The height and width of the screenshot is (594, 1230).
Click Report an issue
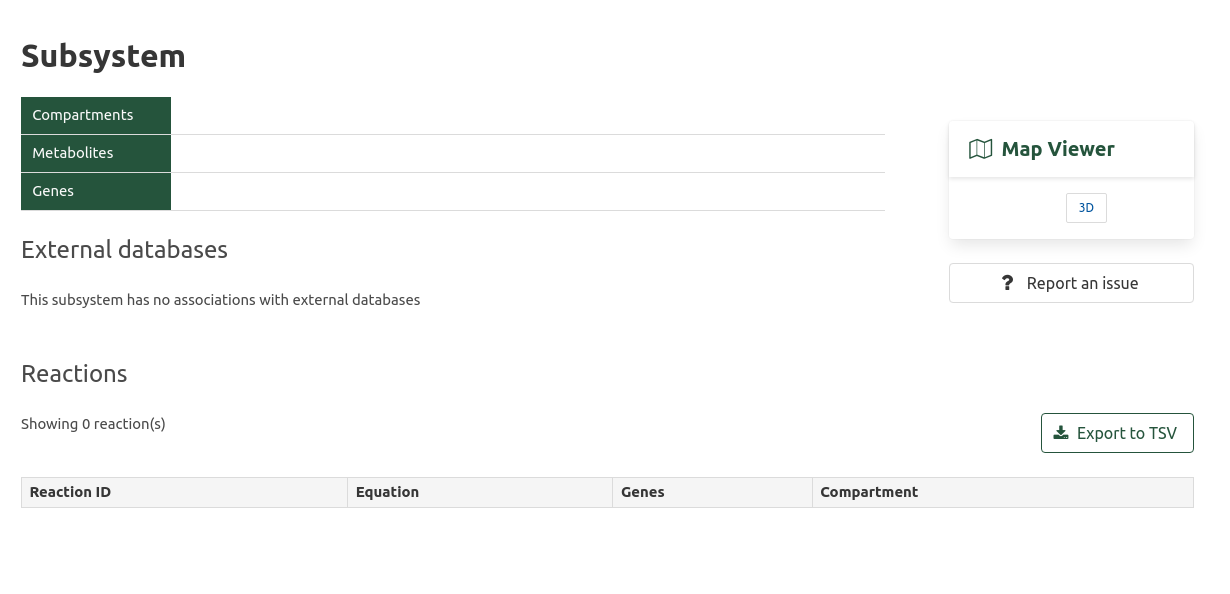click(x=1071, y=283)
